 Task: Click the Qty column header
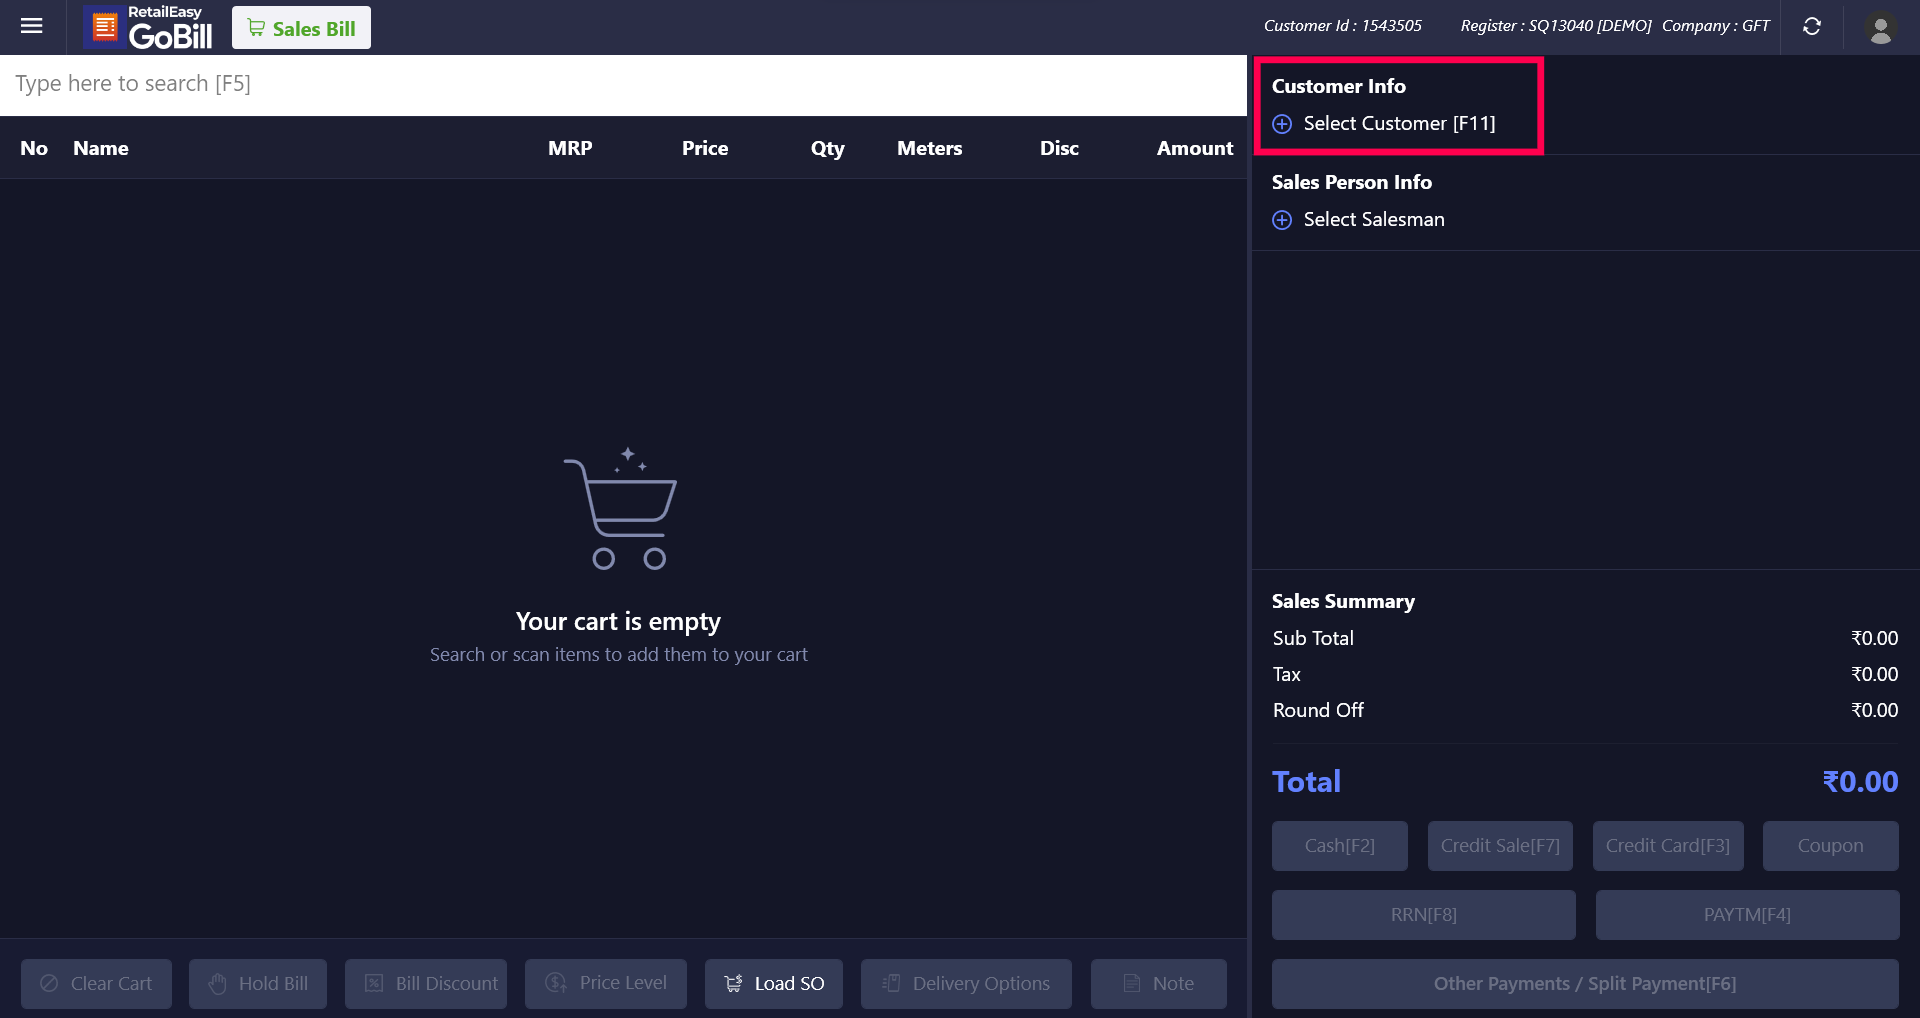(828, 148)
